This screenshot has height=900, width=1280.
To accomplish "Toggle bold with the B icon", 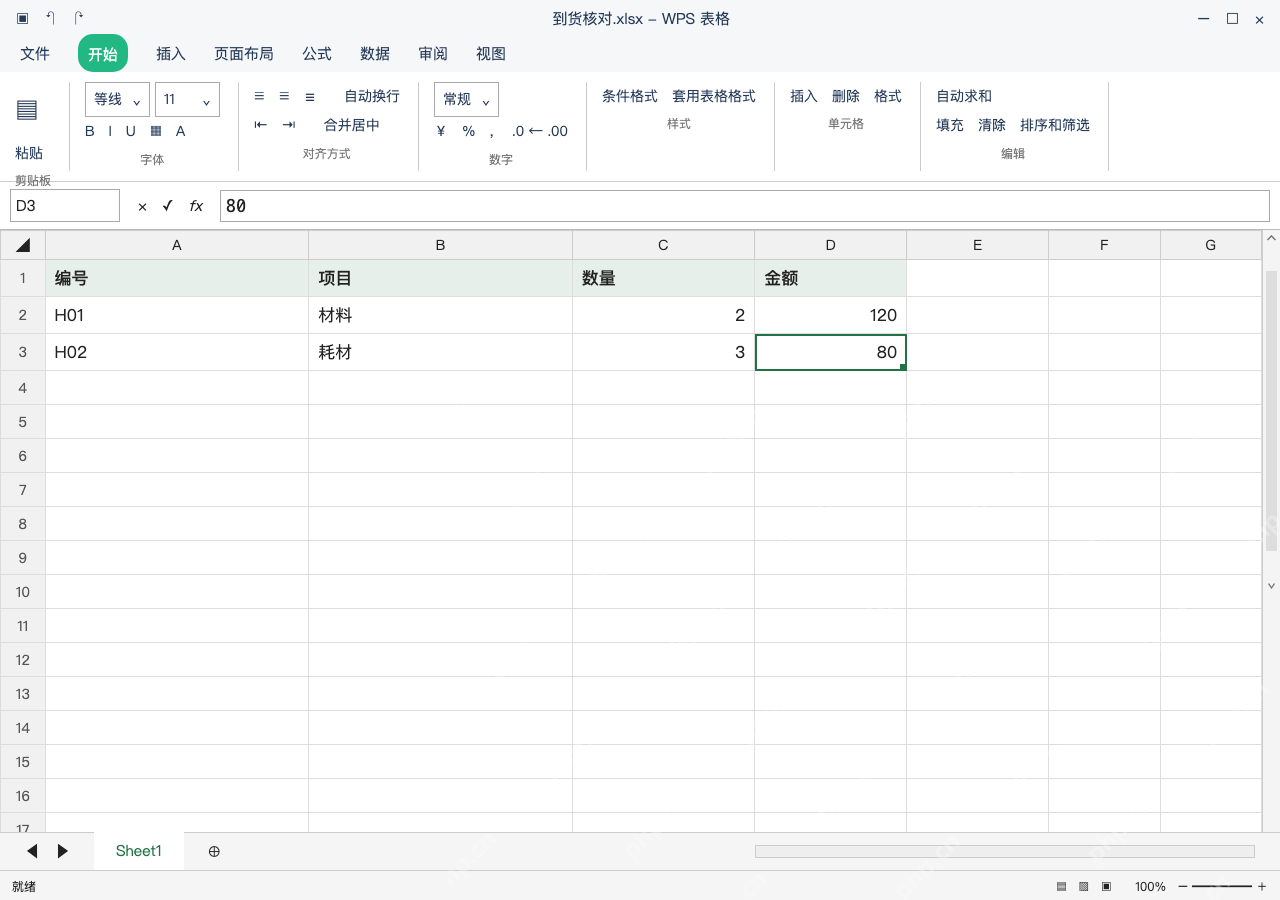I will coord(90,131).
